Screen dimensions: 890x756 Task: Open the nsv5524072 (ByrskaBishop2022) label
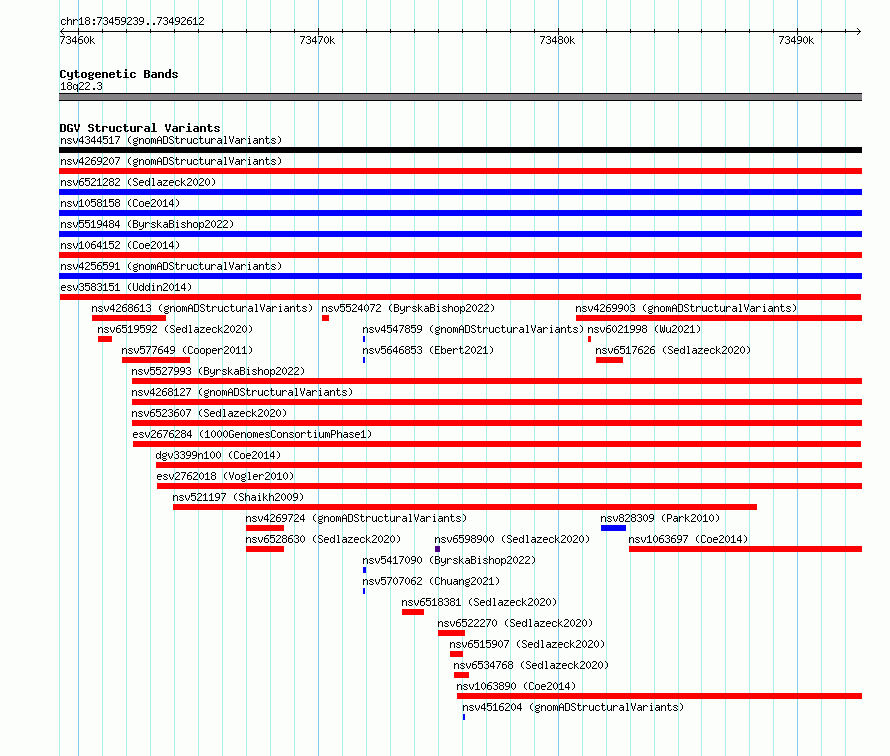click(x=408, y=308)
